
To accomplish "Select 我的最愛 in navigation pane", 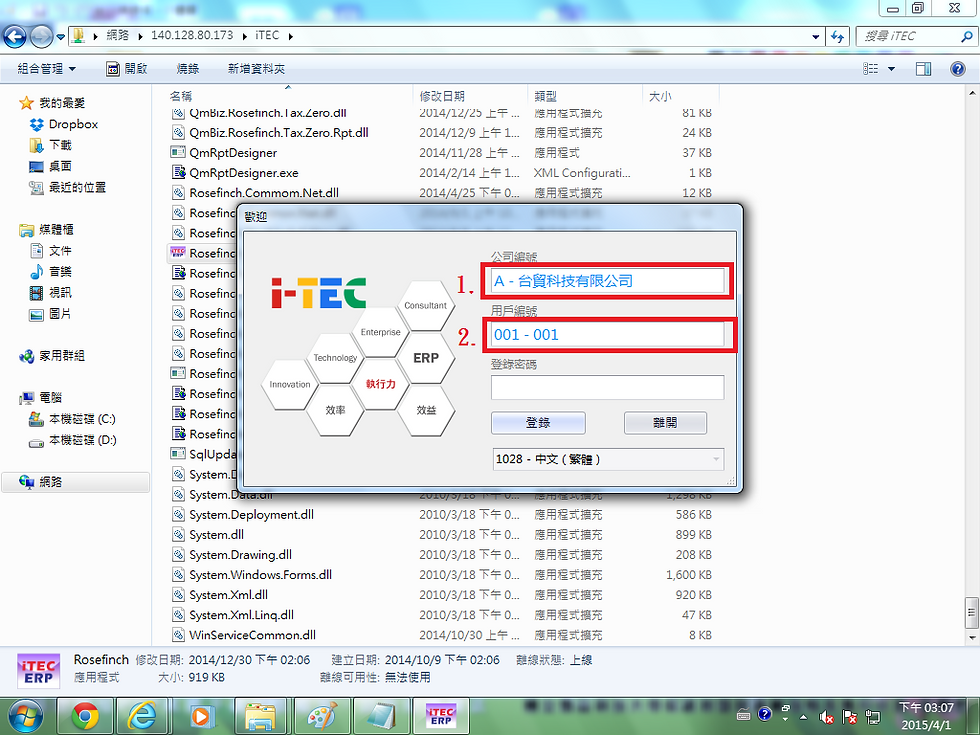I will coord(62,102).
